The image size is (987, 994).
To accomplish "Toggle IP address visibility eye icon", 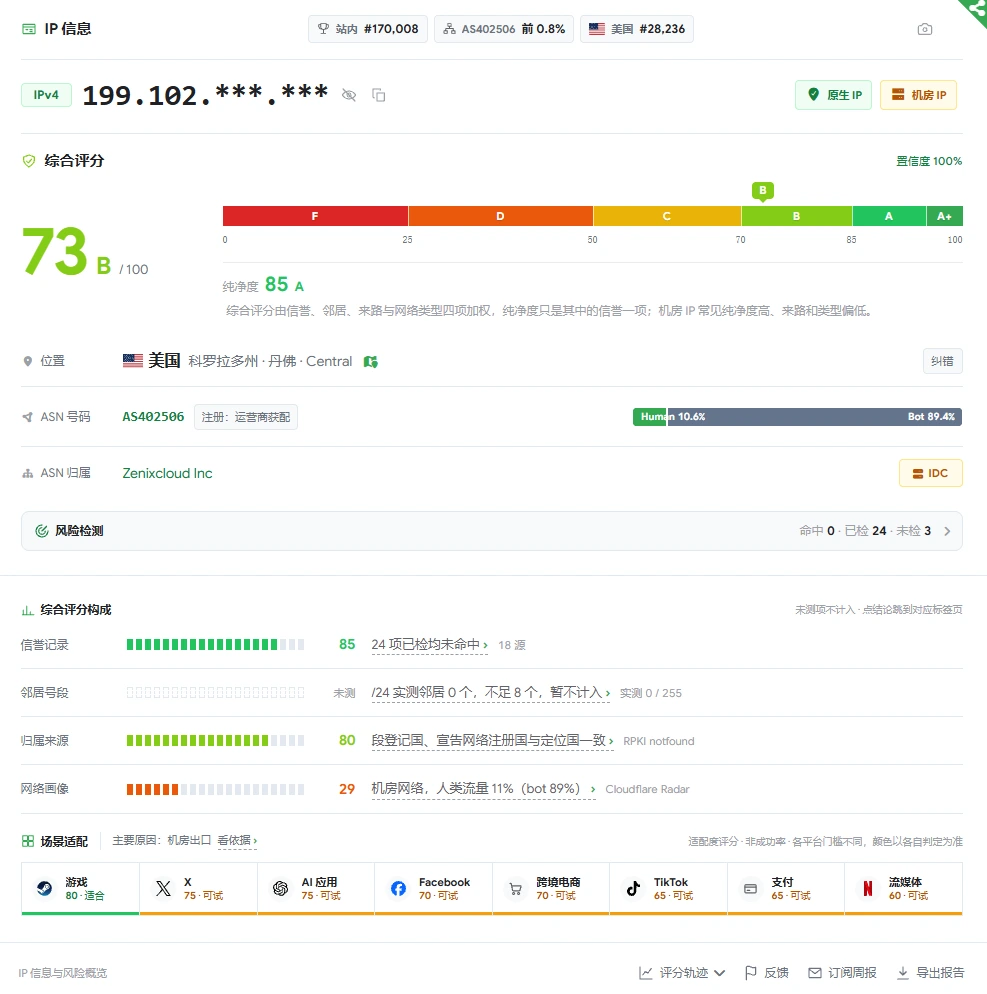I will click(x=349, y=95).
